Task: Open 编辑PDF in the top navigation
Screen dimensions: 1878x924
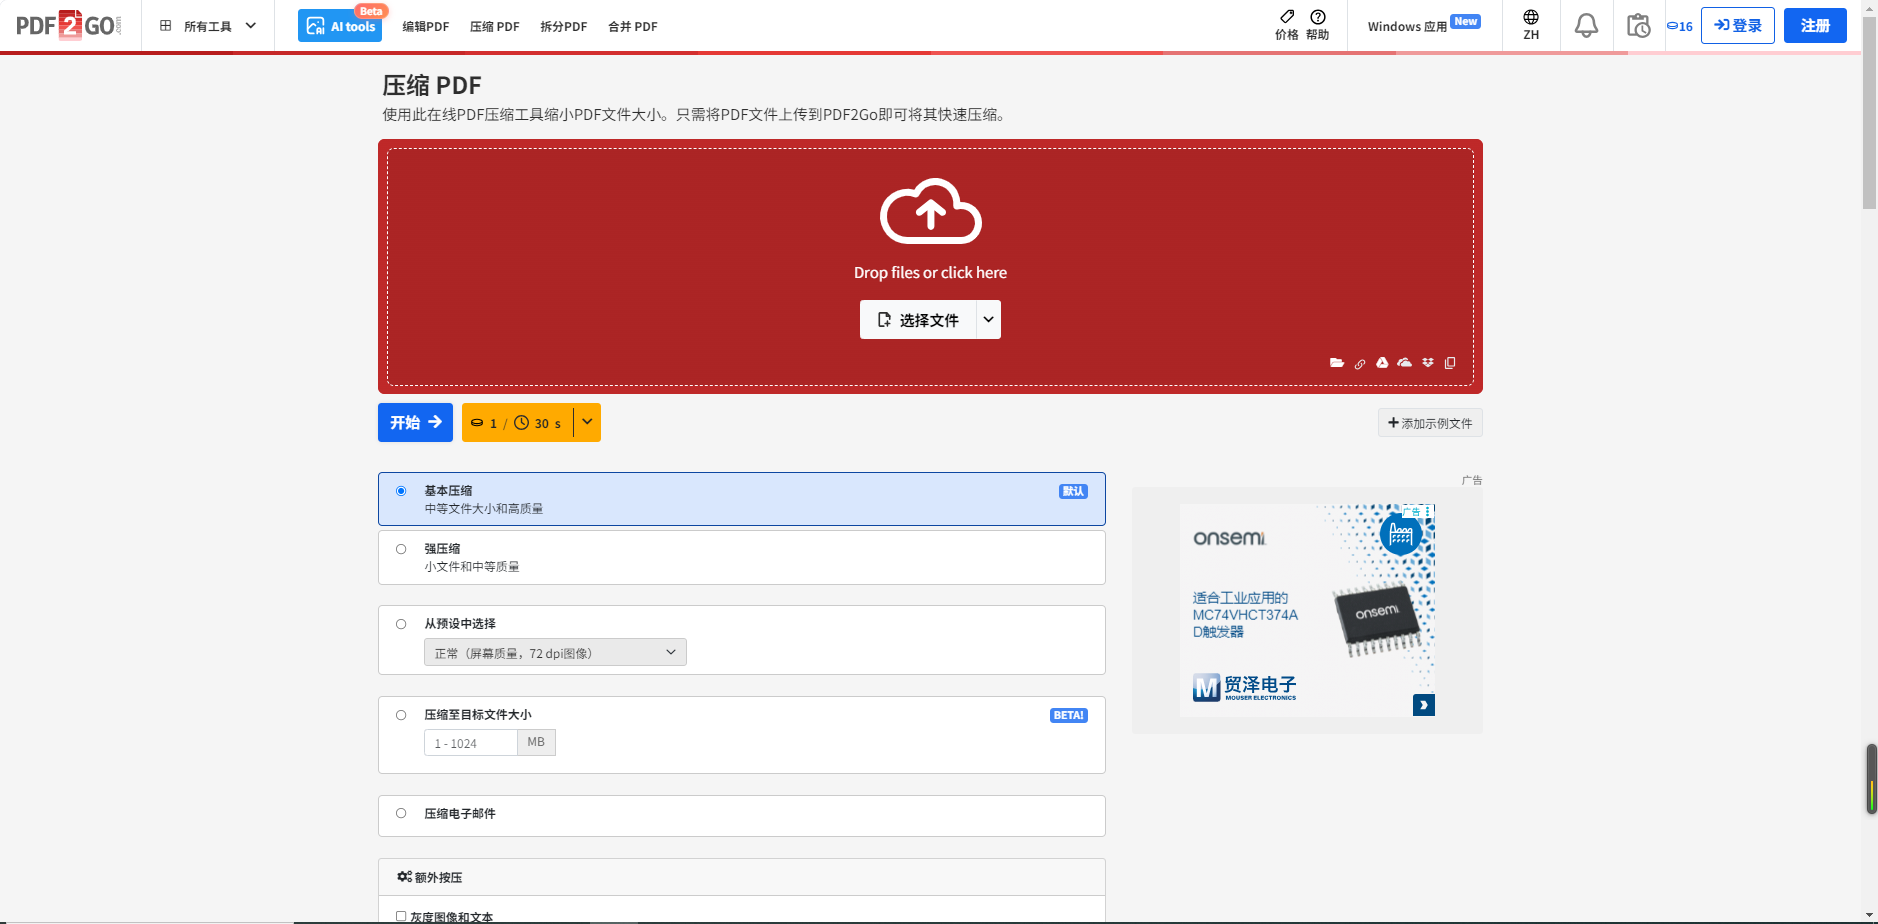Action: (425, 27)
